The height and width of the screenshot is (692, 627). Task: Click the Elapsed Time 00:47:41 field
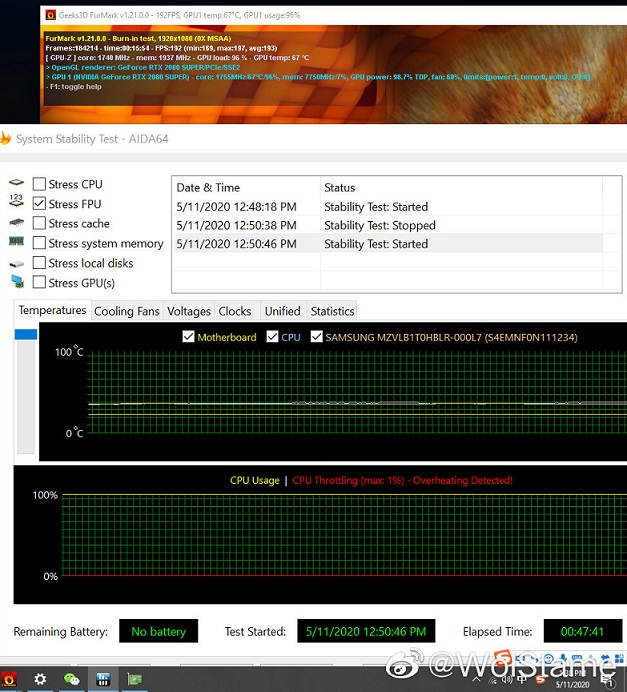[582, 632]
